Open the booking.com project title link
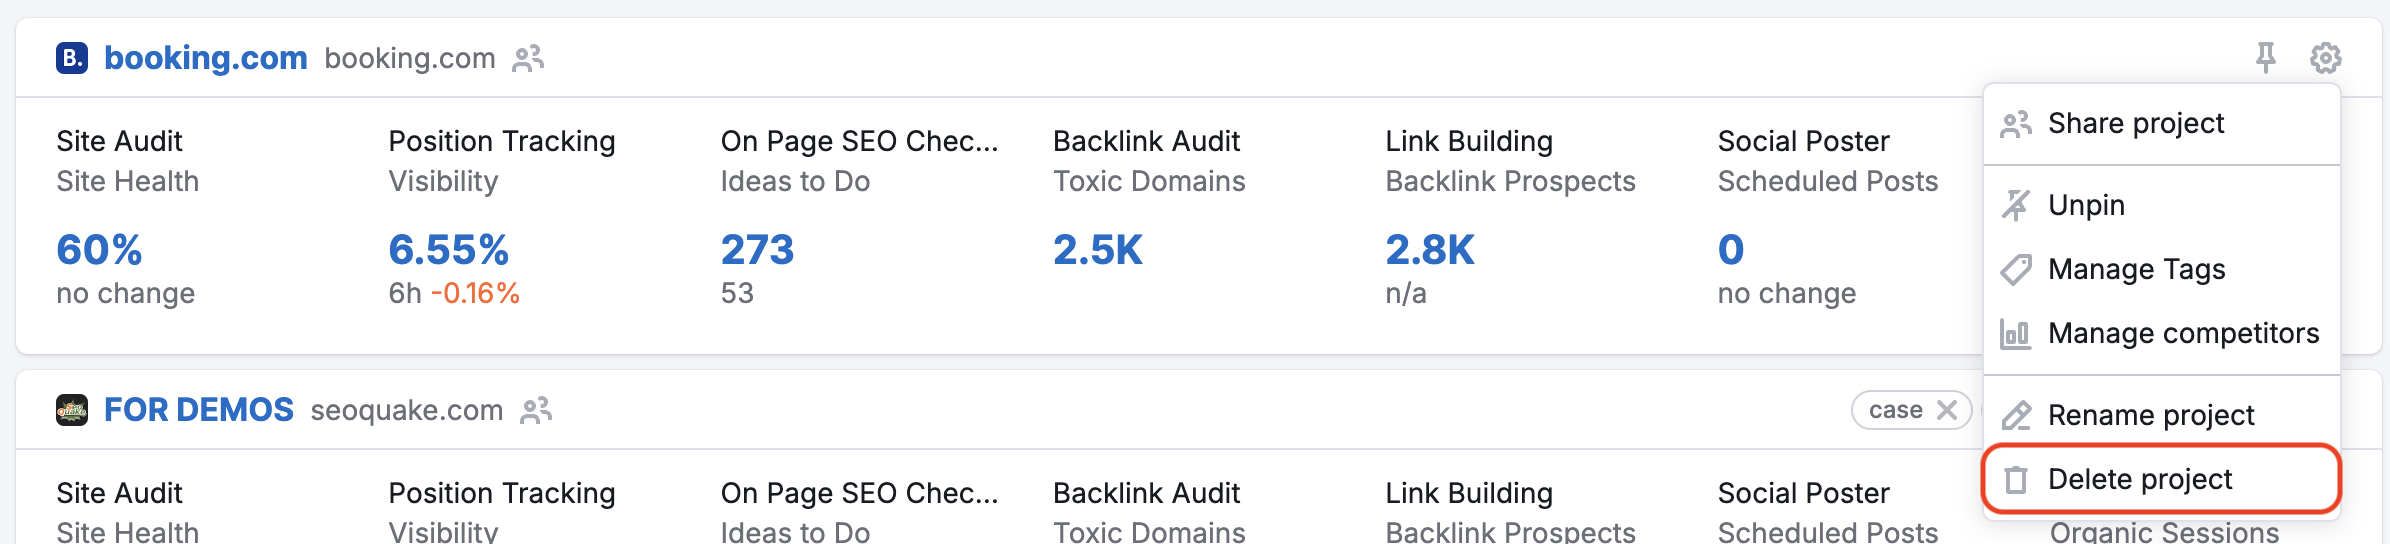 point(206,58)
